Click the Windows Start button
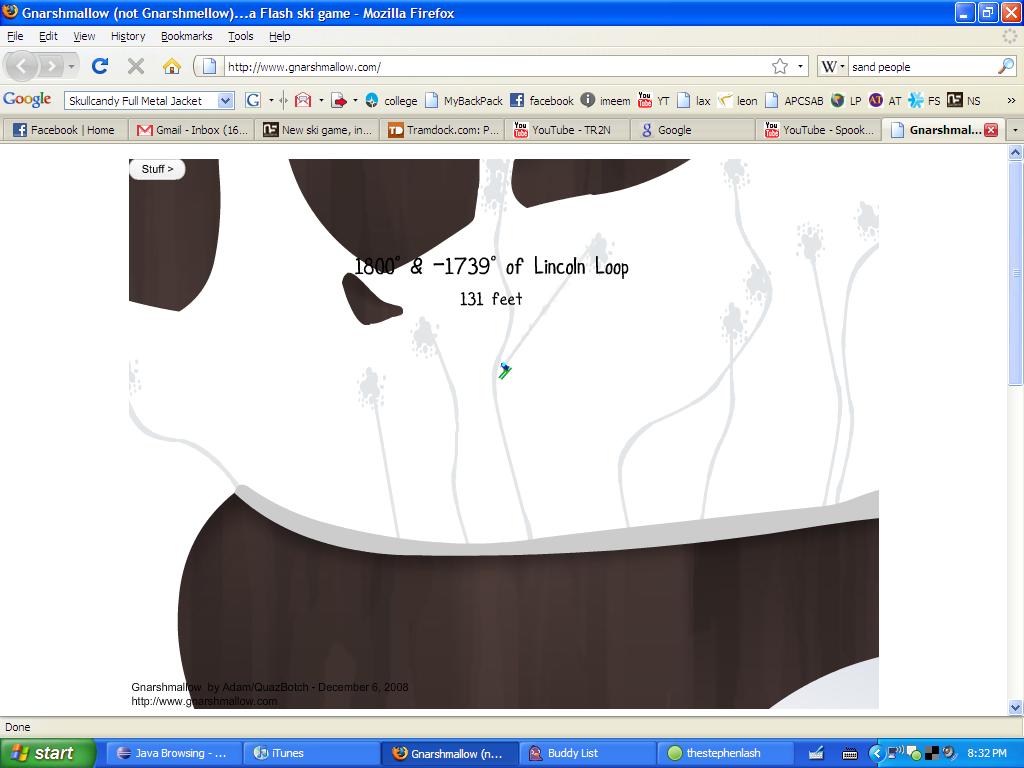This screenshot has width=1024, height=768. (x=47, y=753)
